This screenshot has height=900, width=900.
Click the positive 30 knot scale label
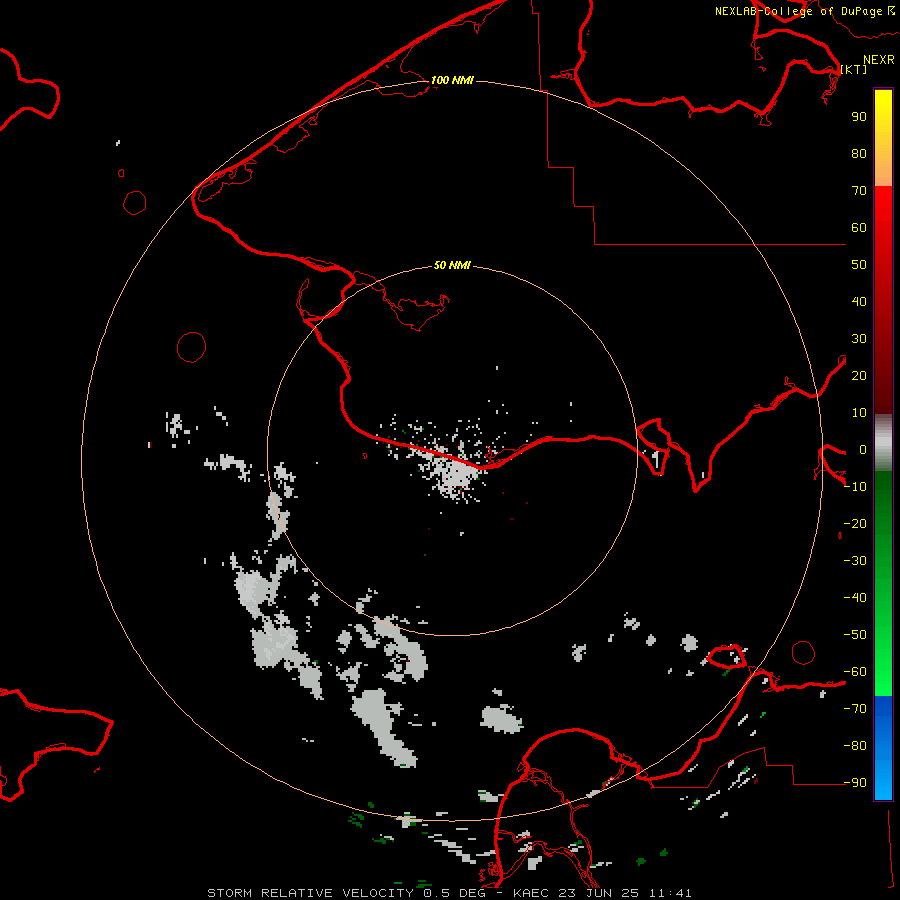tap(859, 339)
